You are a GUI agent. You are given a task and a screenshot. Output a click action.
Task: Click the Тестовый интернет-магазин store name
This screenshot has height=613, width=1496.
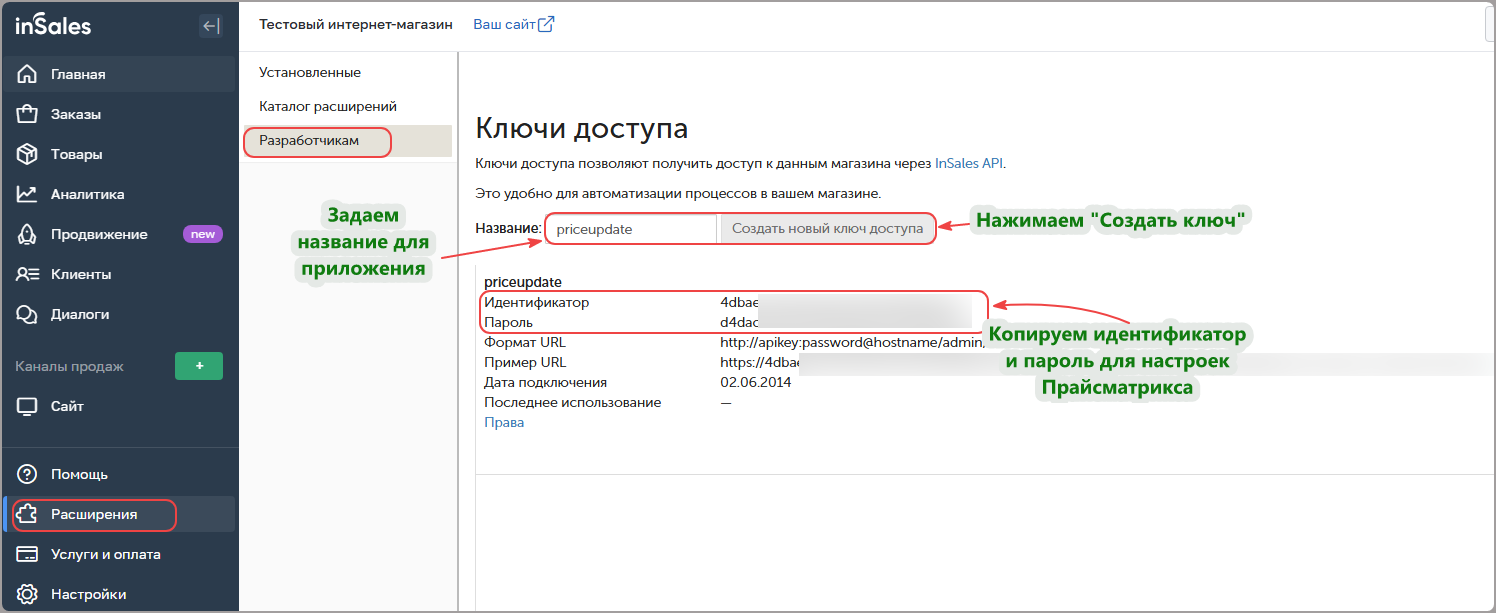point(356,24)
